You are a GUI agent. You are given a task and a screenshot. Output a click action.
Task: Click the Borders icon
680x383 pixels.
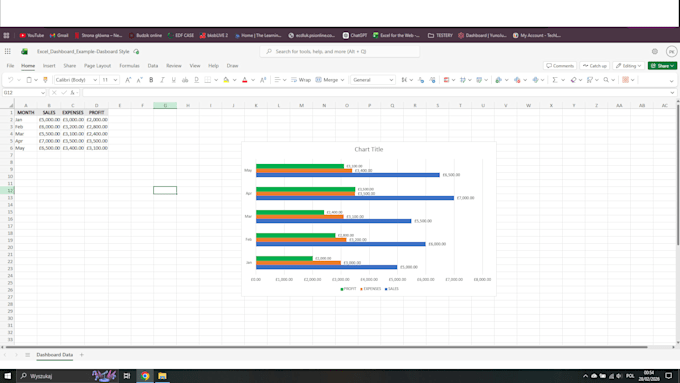pyautogui.click(x=208, y=80)
